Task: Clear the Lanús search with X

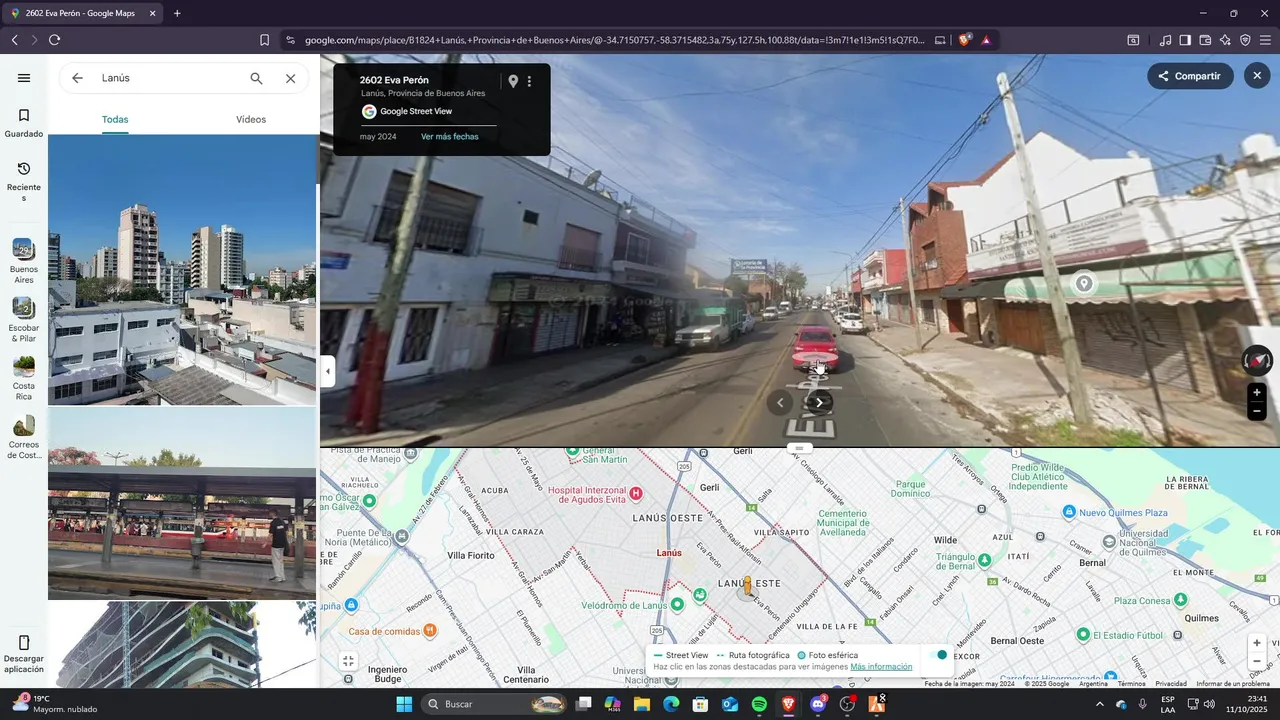Action: (290, 78)
